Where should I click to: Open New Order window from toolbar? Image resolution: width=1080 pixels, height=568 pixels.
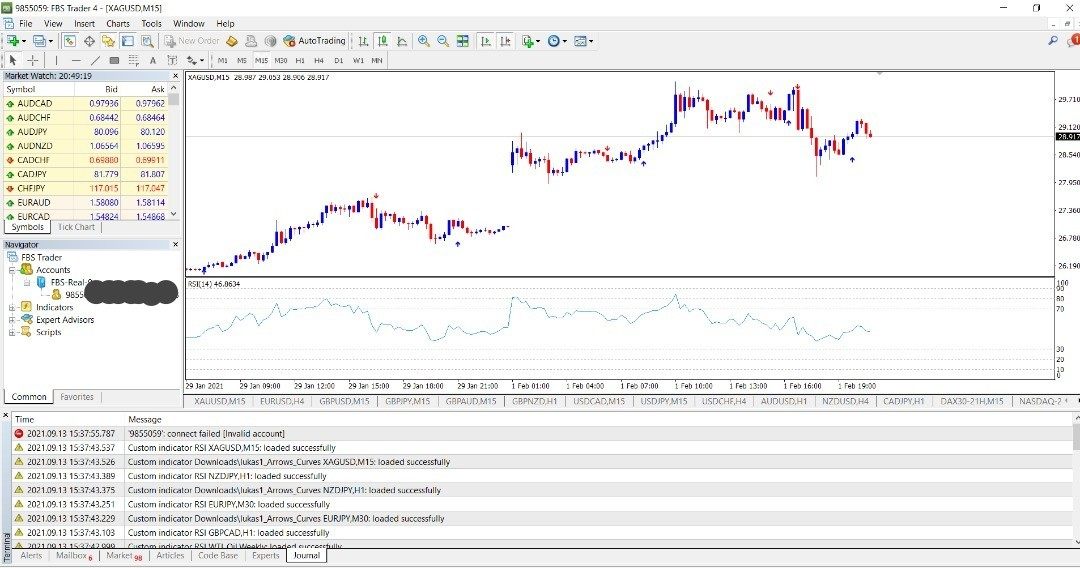(190, 41)
